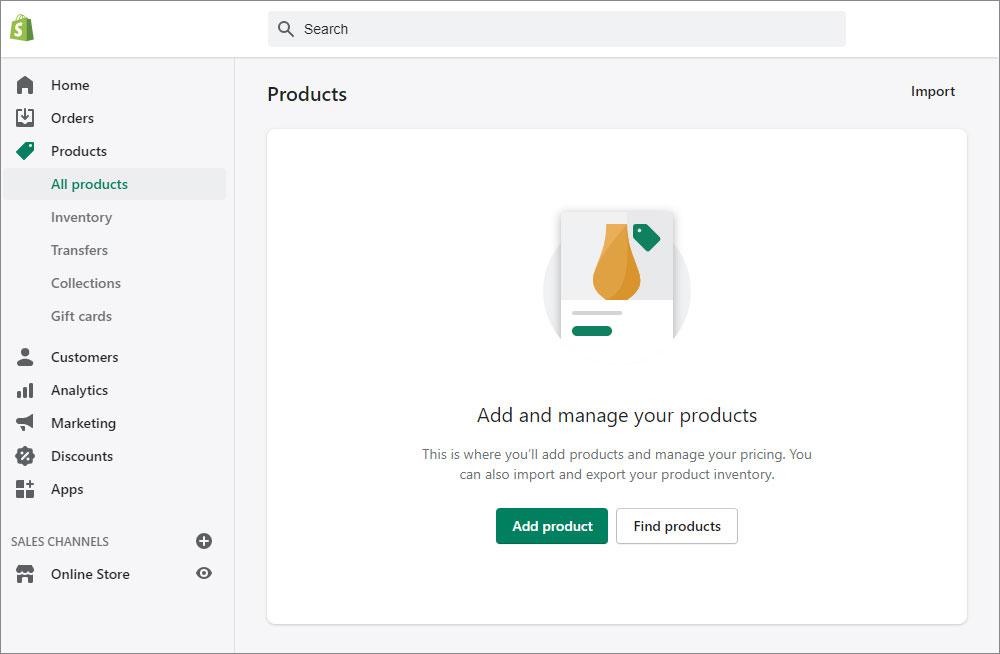Click the Marketing megaphone icon

[25, 422]
